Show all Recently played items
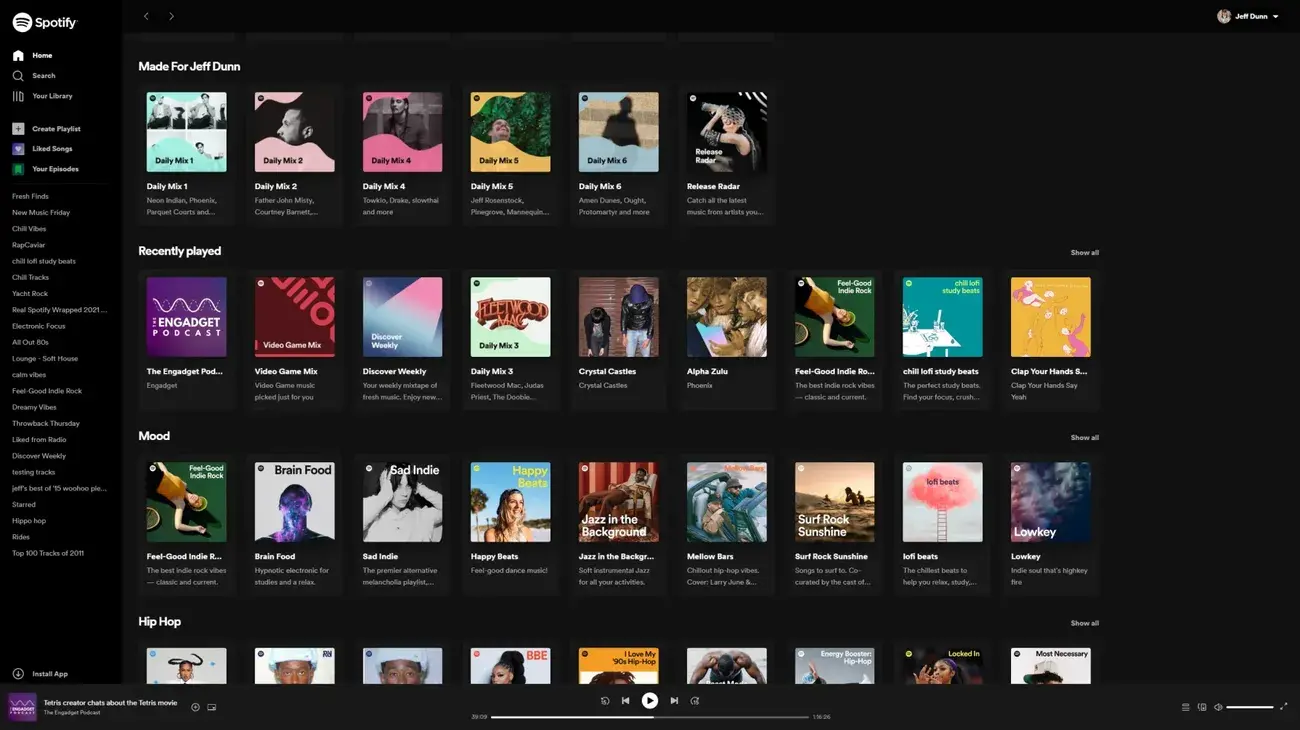The width and height of the screenshot is (1300, 730). 1084,252
